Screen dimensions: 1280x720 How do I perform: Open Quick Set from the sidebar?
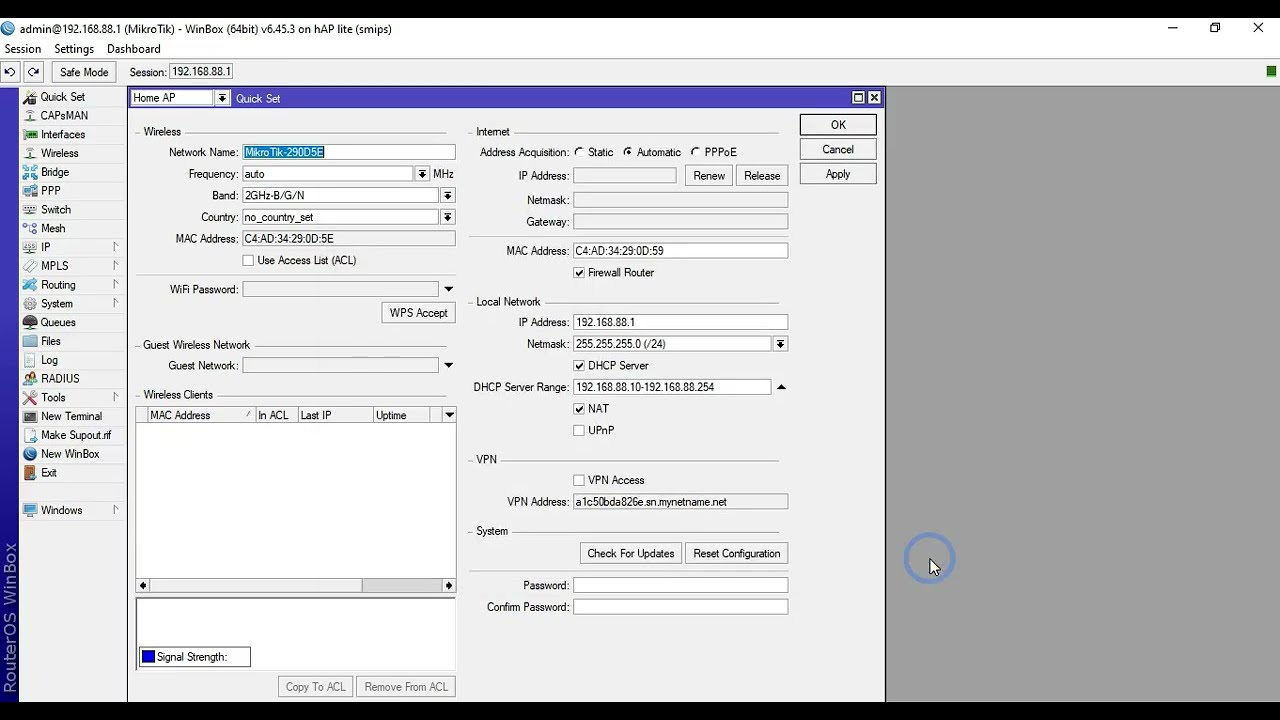[x=63, y=97]
